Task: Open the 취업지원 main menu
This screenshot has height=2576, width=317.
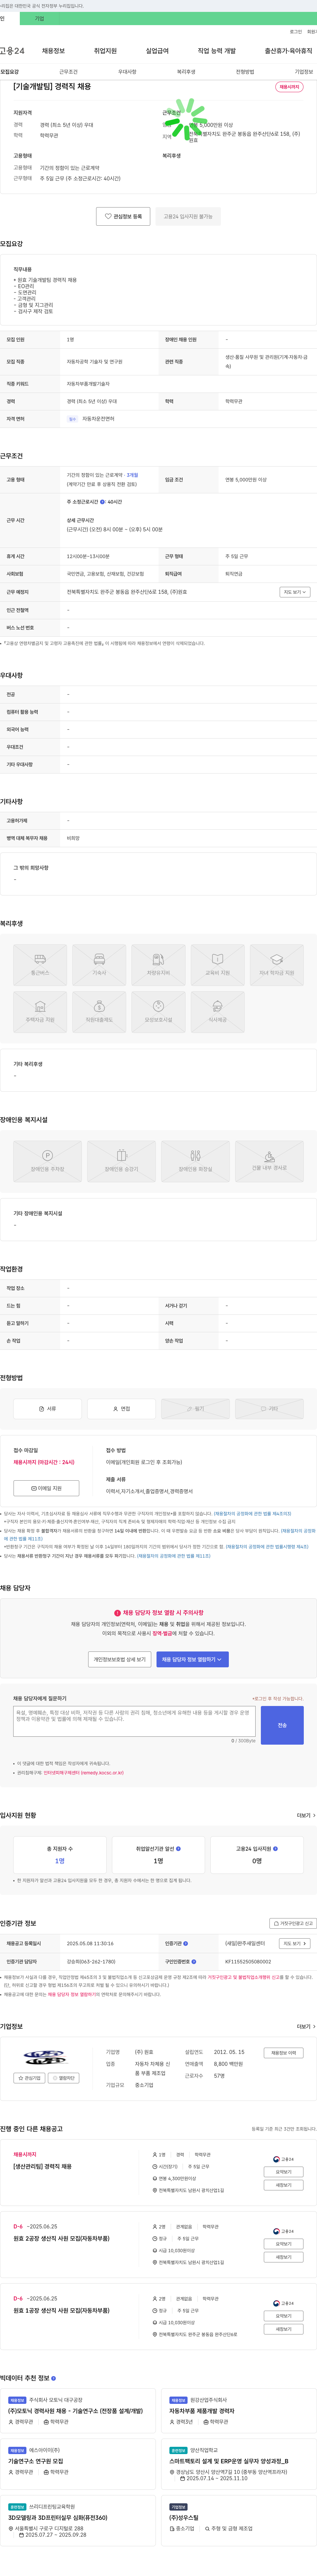Action: point(105,51)
